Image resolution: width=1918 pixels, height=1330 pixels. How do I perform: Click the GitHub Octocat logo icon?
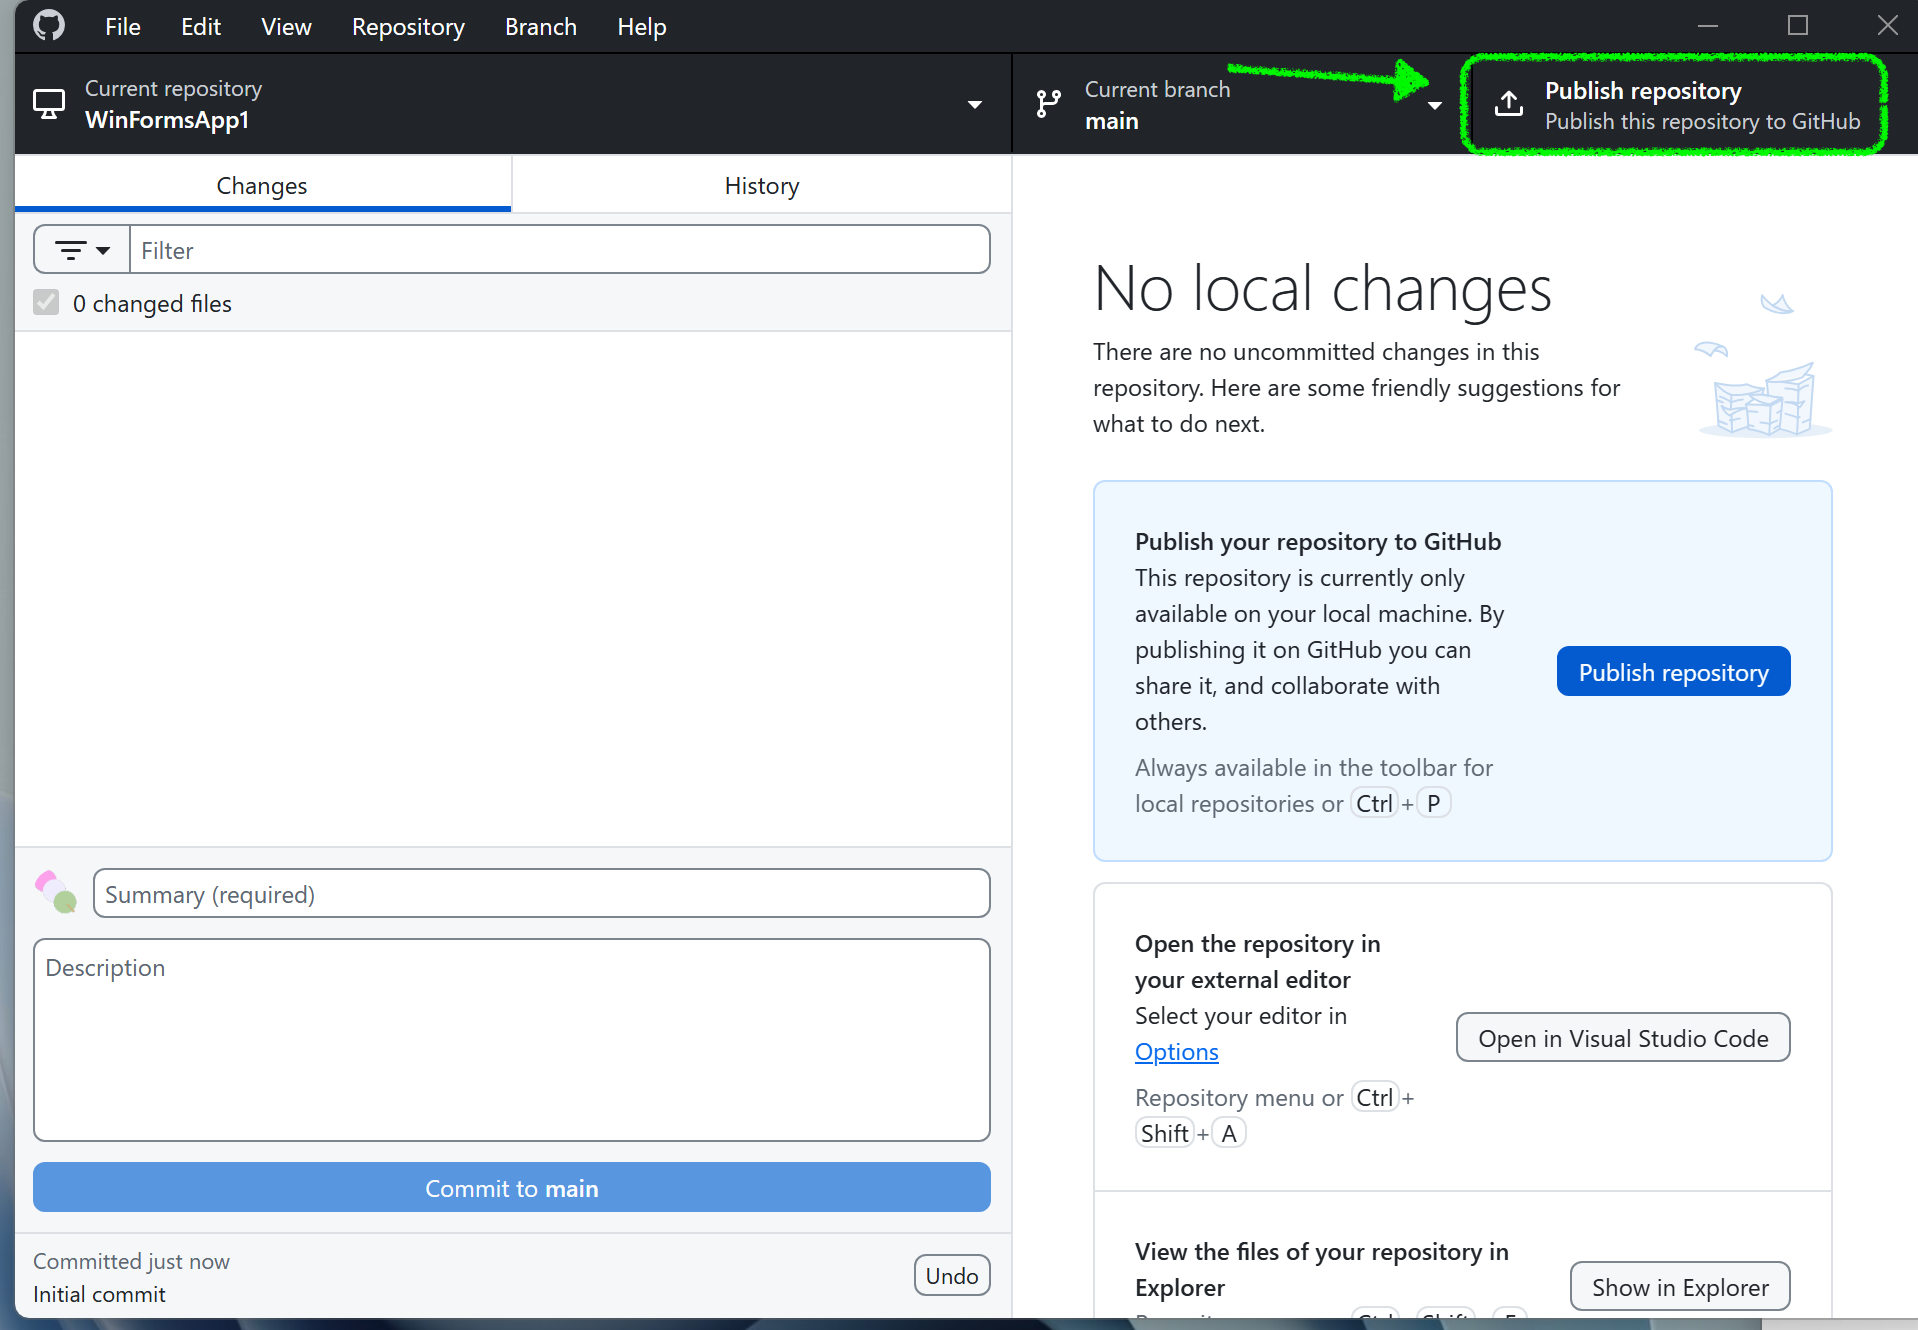tap(49, 26)
